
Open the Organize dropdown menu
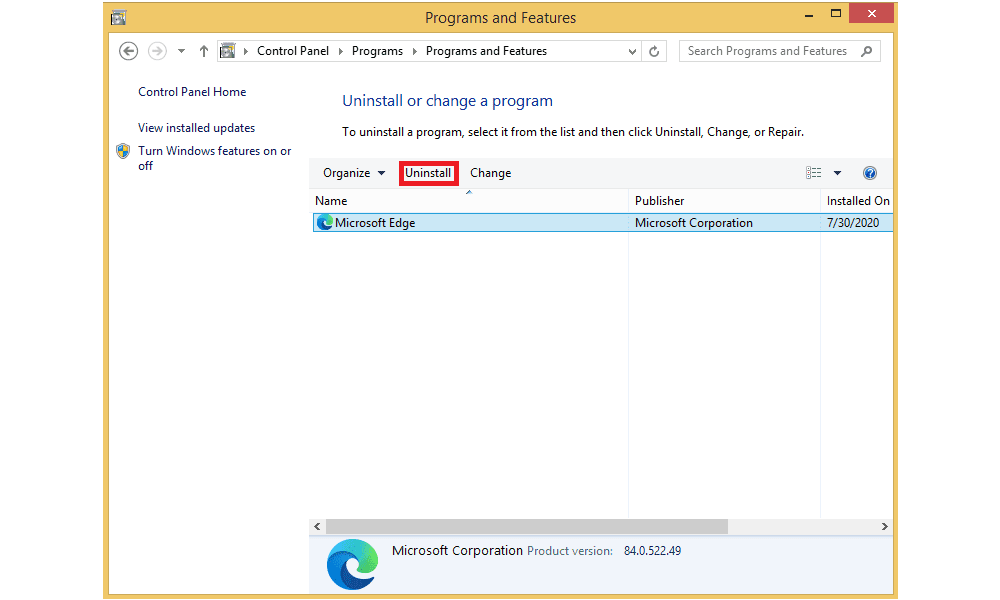point(354,173)
